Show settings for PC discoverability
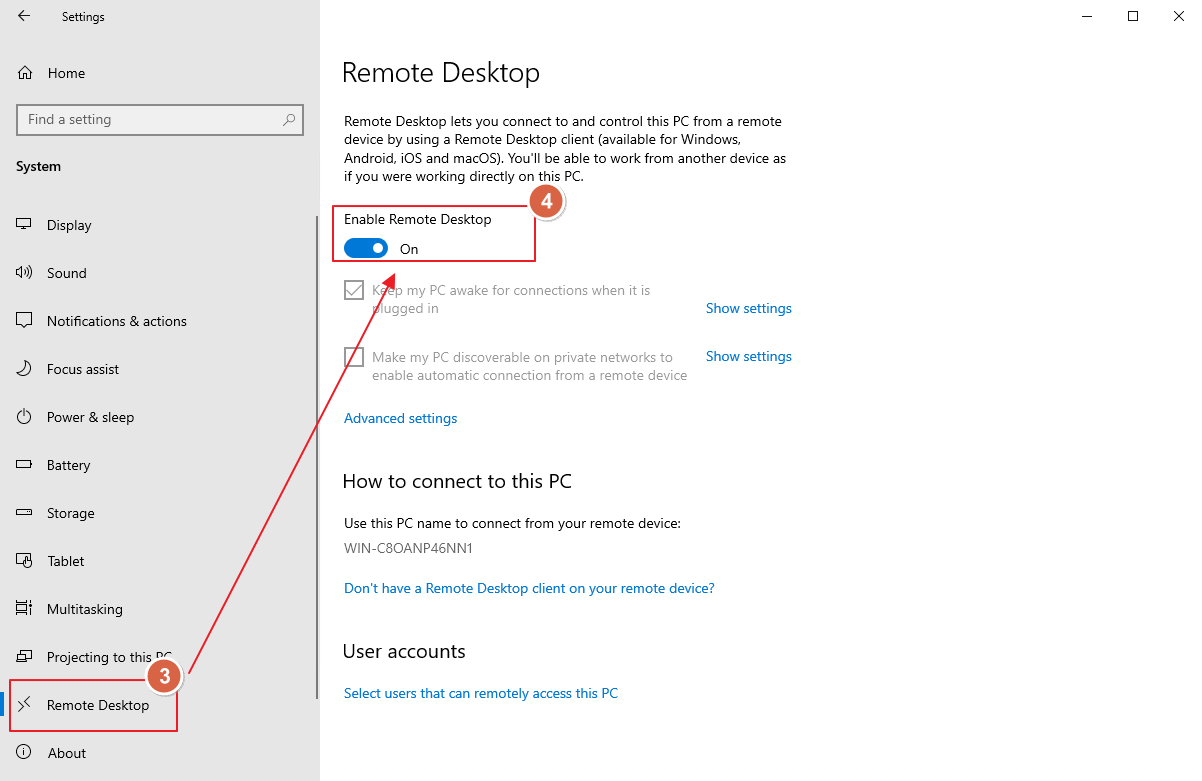The image size is (1202, 781). click(748, 356)
